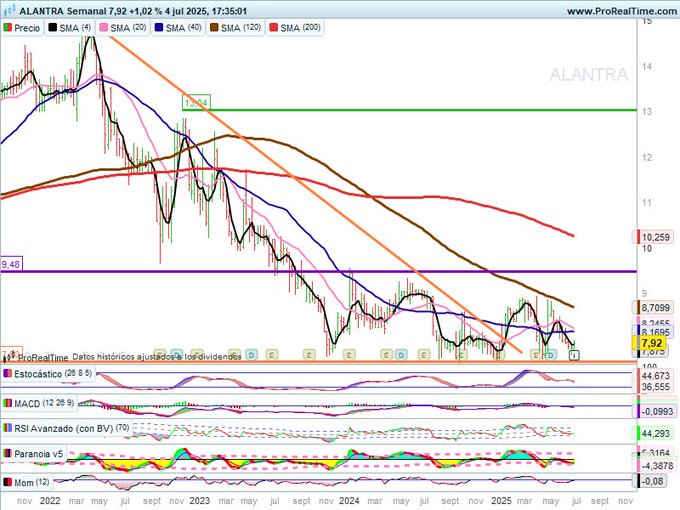
Task: Click the brown SMA (120) legend square
Action: [x=214, y=28]
